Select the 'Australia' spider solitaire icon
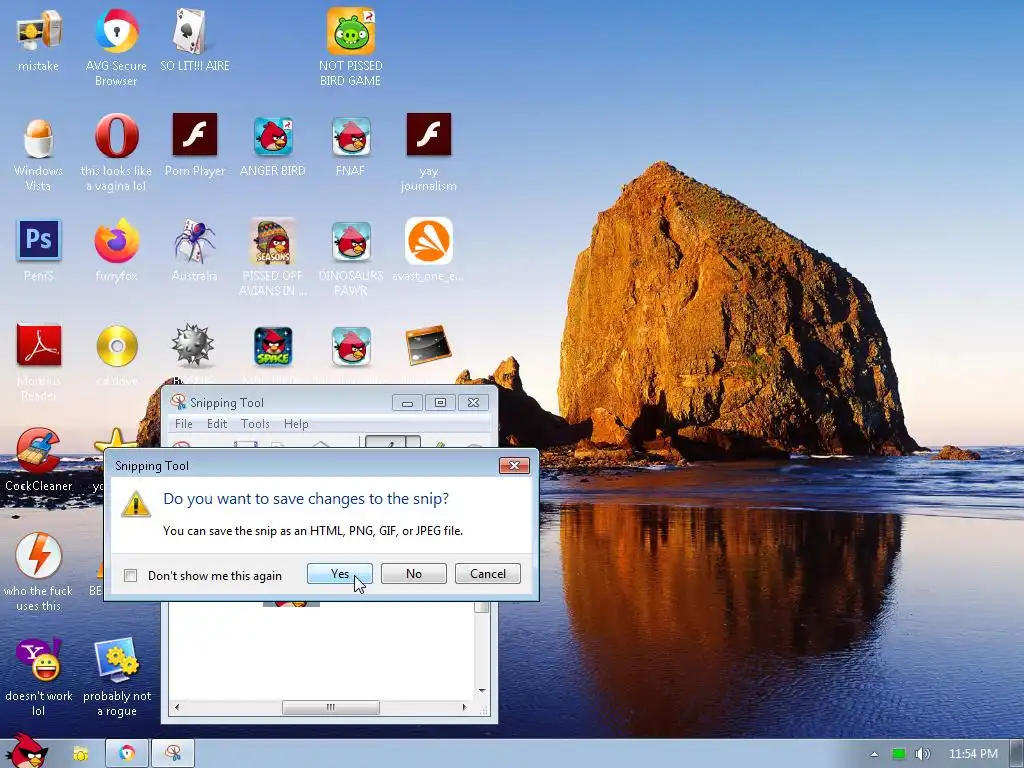This screenshot has width=1024, height=768. coord(195,251)
